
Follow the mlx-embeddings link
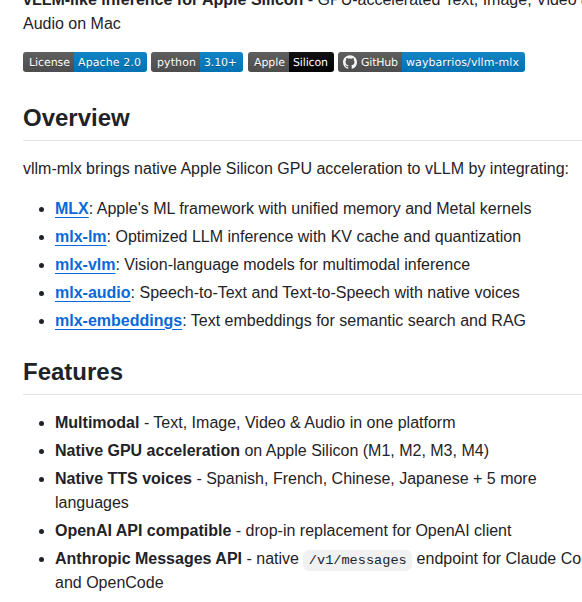[119, 321]
